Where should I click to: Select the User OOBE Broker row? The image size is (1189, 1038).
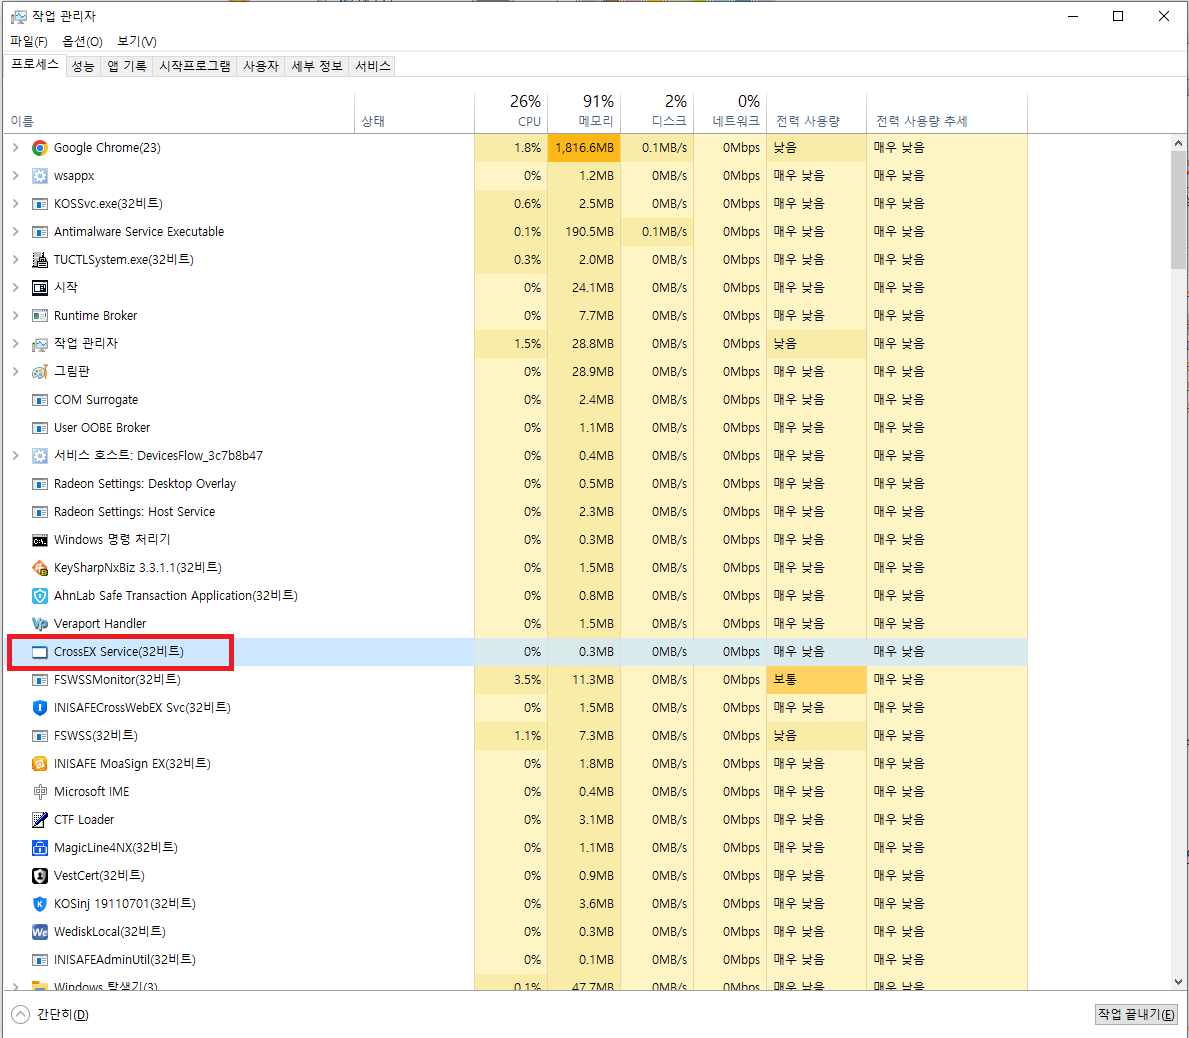point(516,428)
